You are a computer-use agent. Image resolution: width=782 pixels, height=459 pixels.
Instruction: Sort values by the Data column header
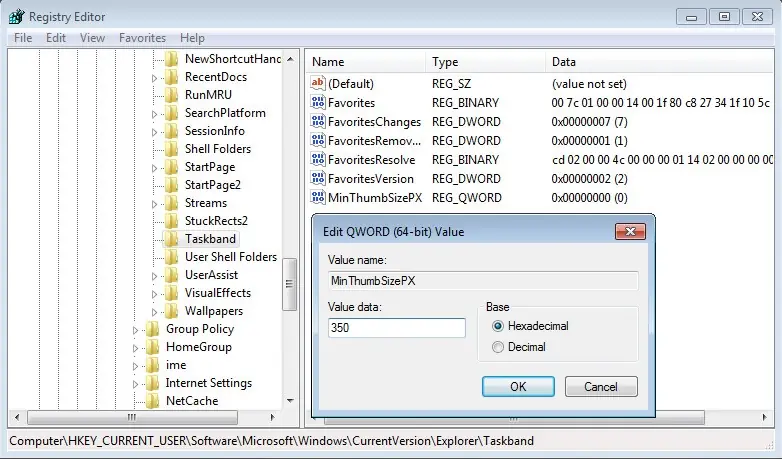click(660, 62)
